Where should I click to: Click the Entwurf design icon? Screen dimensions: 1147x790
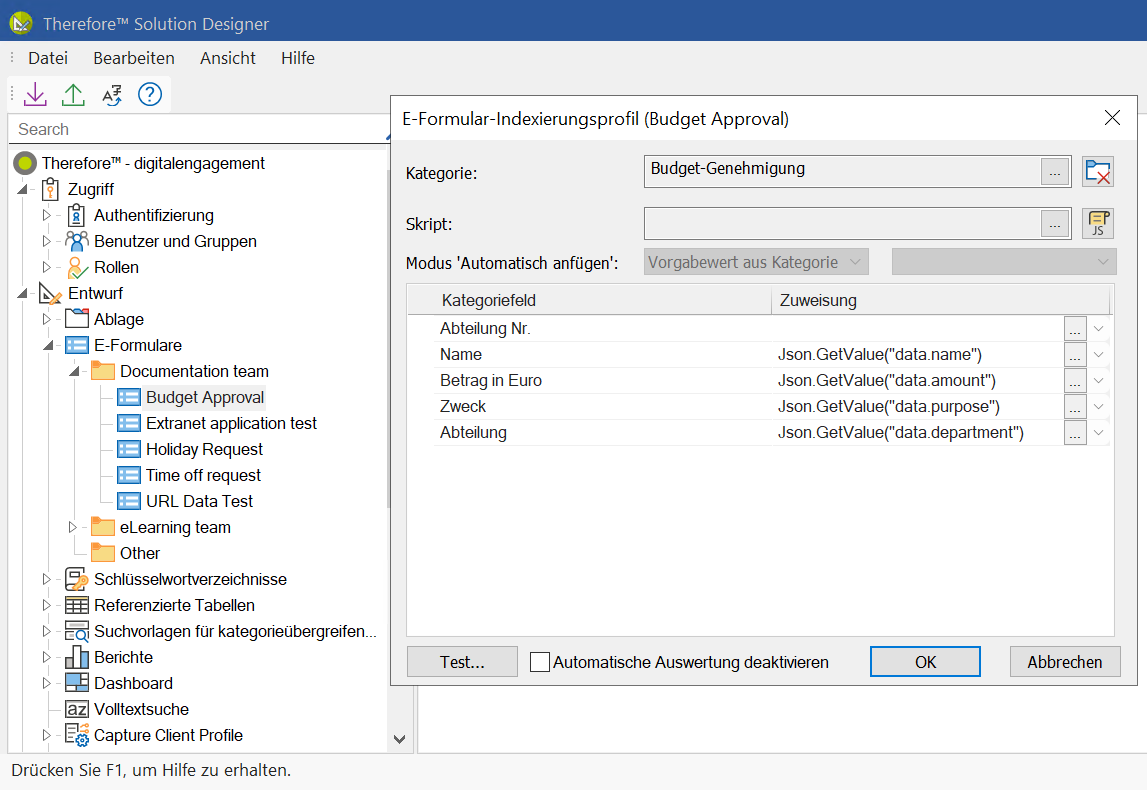click(50, 293)
